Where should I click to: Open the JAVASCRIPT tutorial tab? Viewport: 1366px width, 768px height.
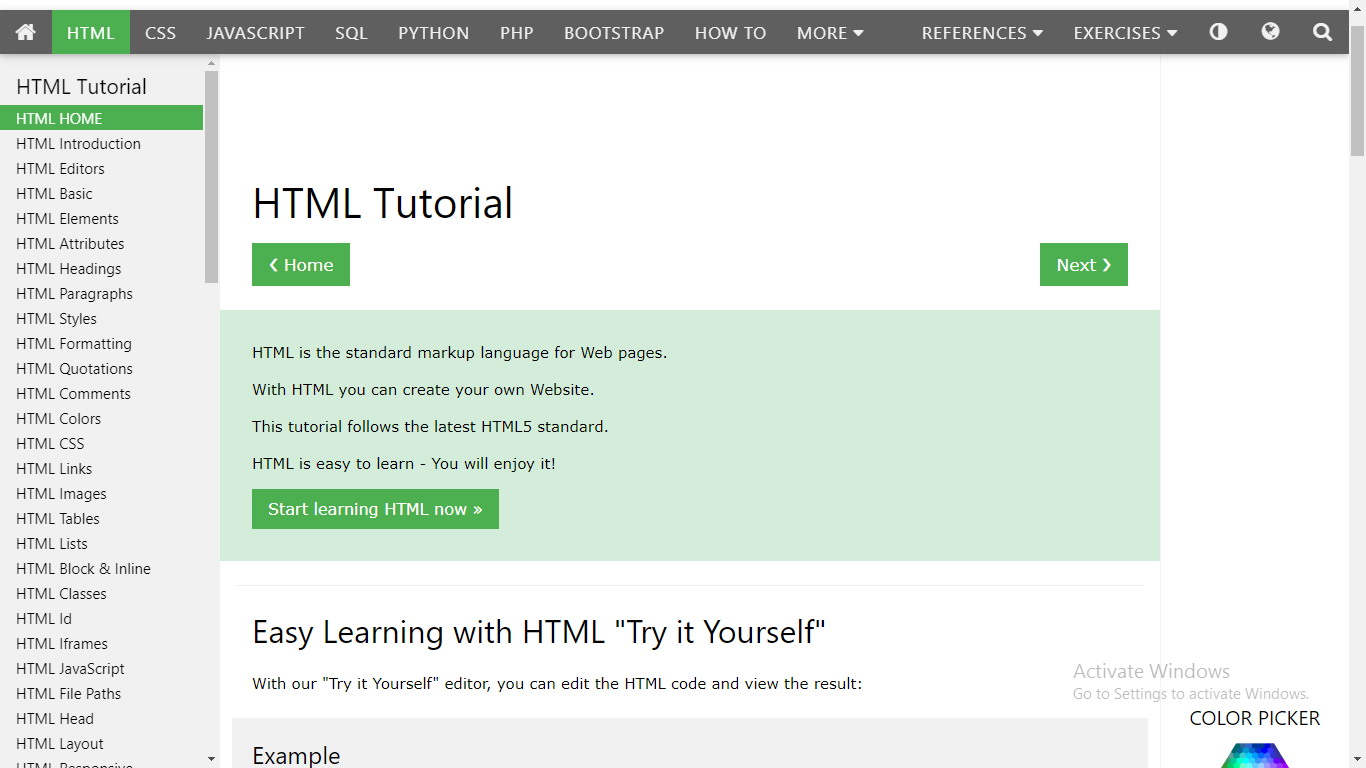pos(255,32)
